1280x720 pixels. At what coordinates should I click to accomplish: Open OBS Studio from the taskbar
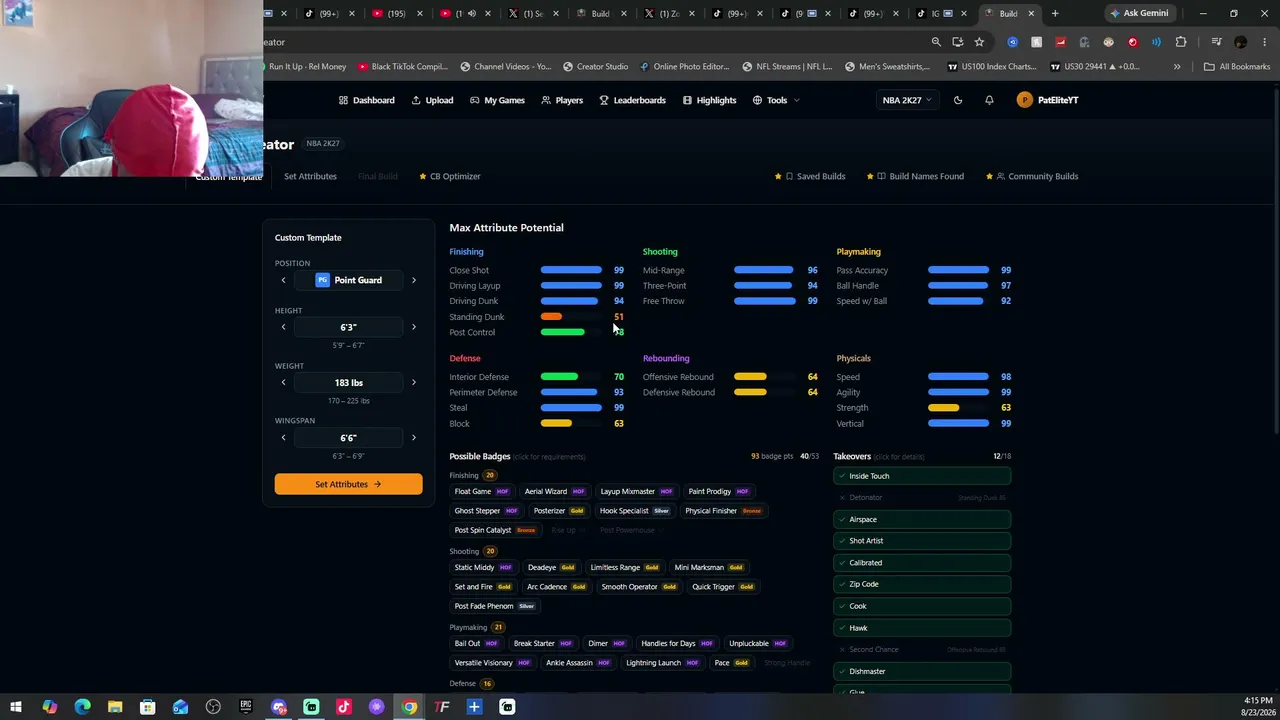[x=213, y=707]
